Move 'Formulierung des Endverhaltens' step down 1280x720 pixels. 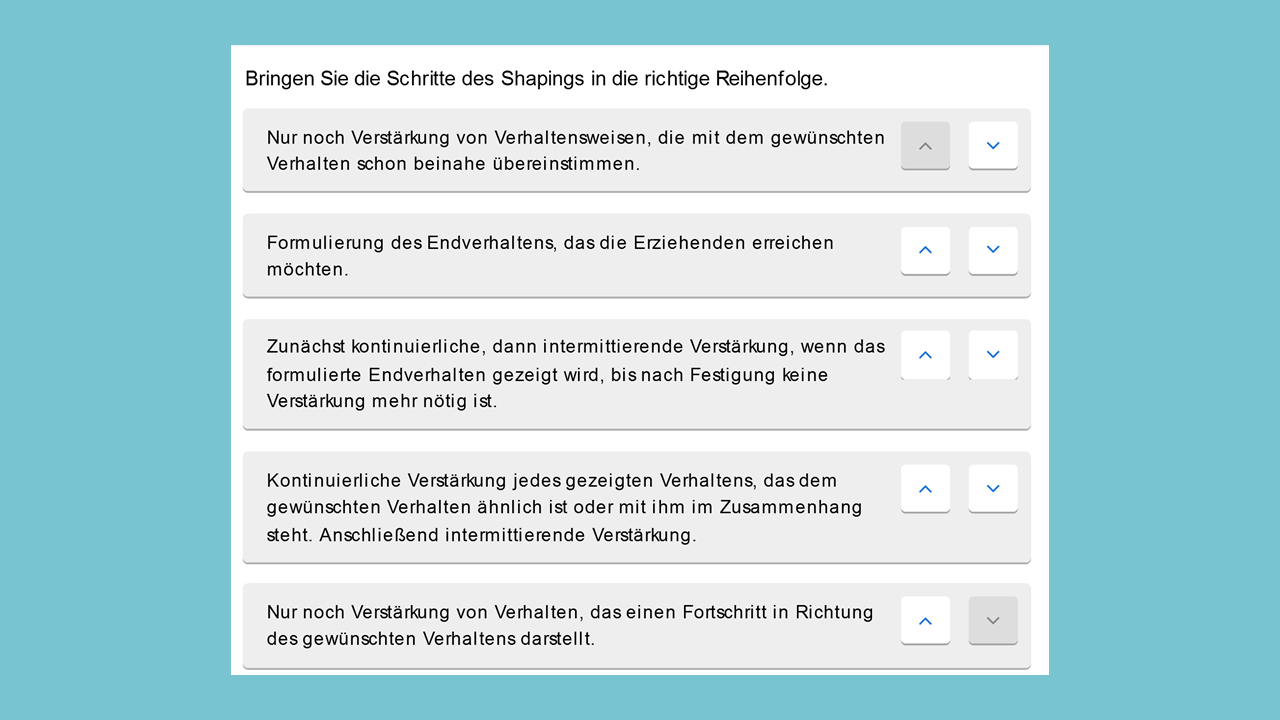[x=993, y=250]
